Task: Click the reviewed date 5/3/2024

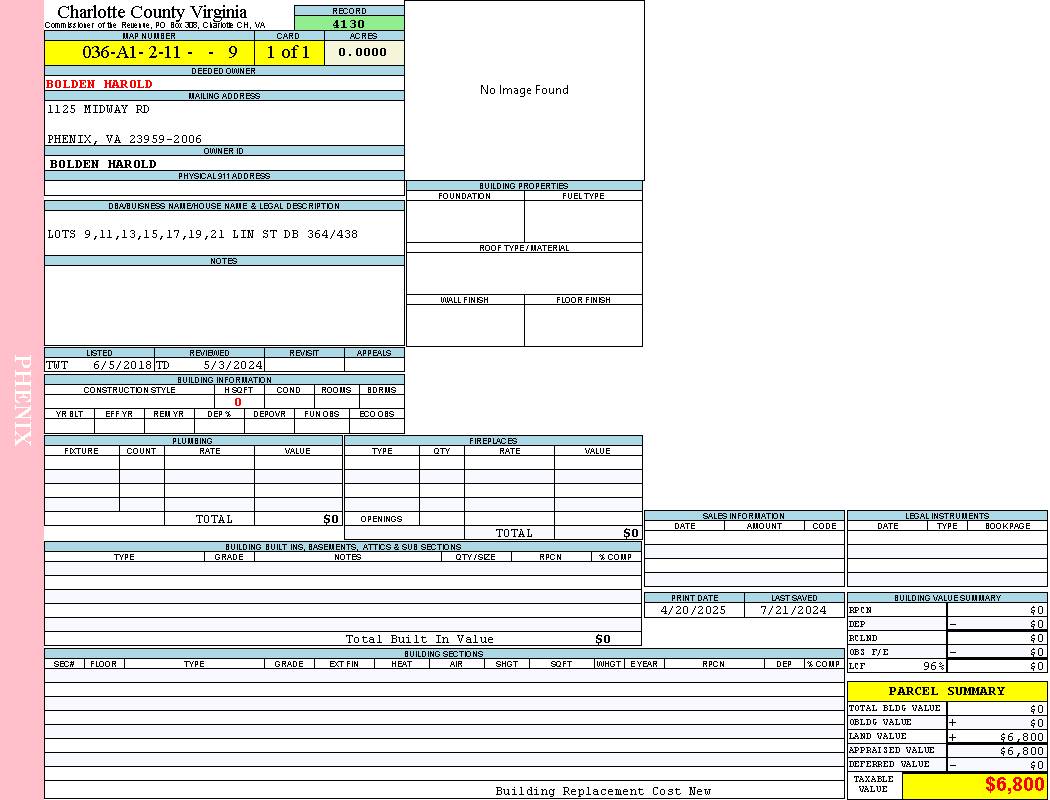Action: tap(232, 365)
